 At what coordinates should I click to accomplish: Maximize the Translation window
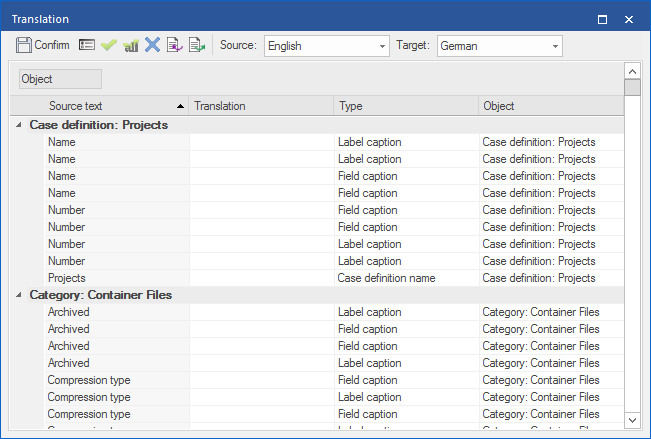[602, 20]
